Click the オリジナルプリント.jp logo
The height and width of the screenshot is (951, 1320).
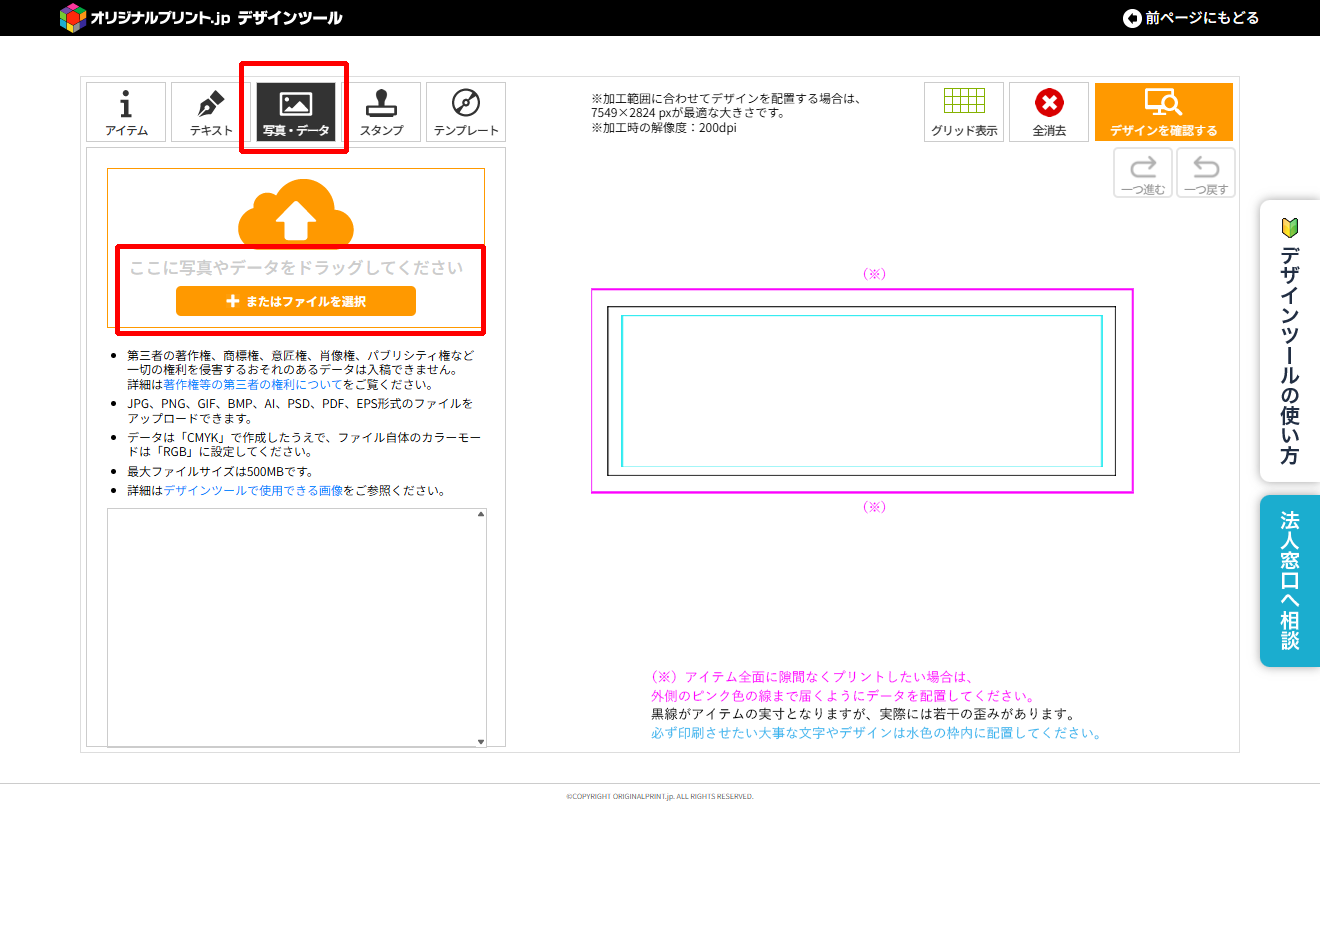pos(200,18)
